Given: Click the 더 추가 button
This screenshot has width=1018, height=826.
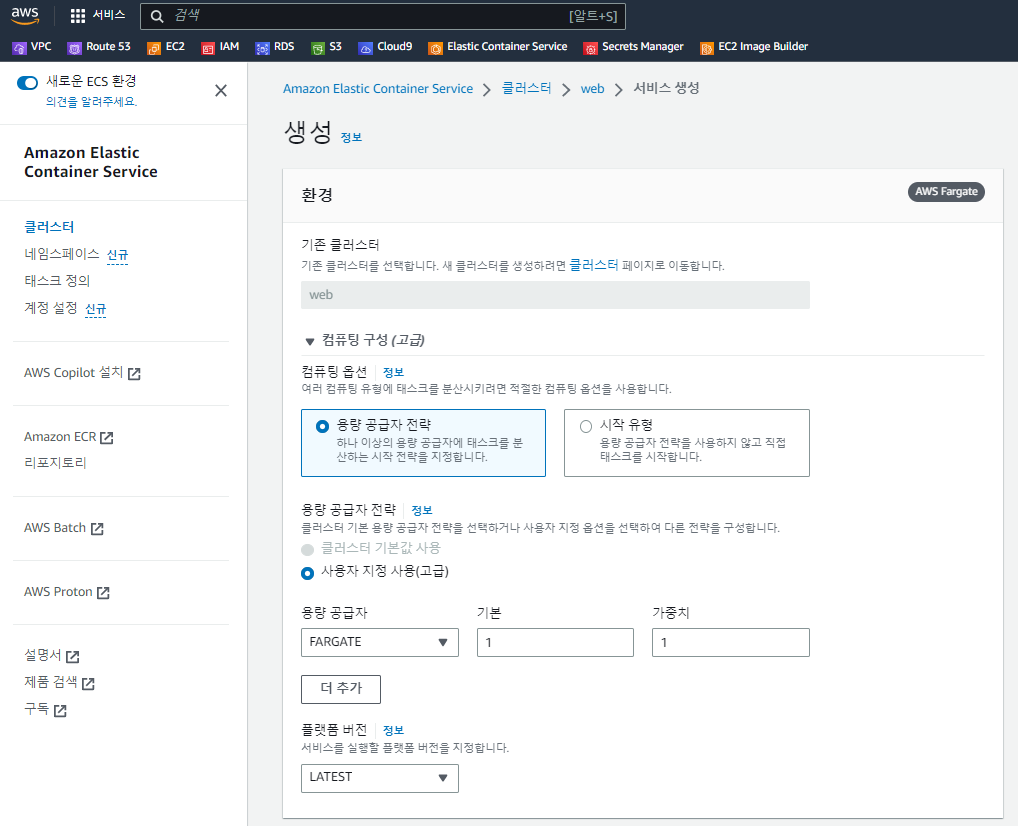Looking at the screenshot, I should (x=341, y=689).
